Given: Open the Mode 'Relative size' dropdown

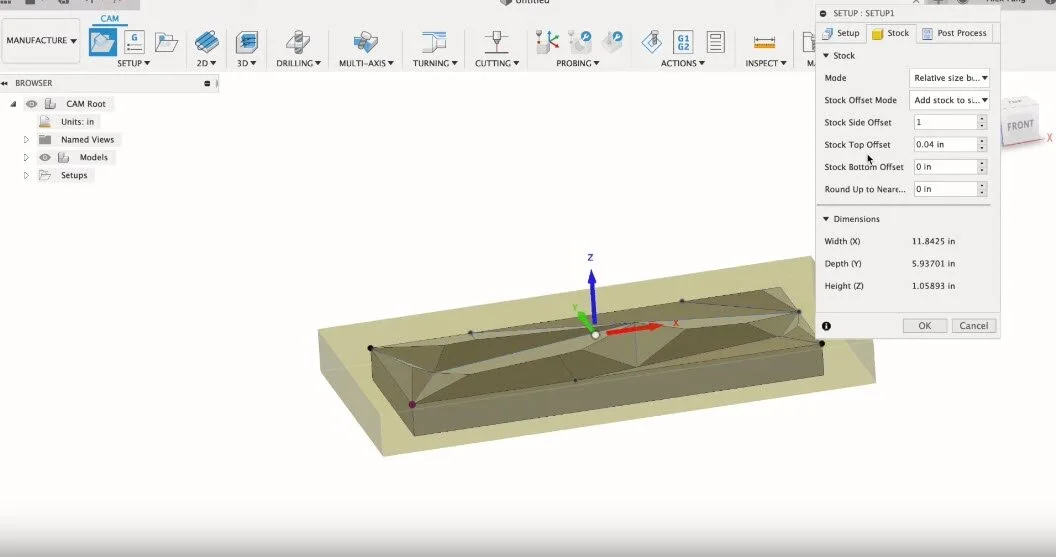Looking at the screenshot, I should click(x=950, y=78).
